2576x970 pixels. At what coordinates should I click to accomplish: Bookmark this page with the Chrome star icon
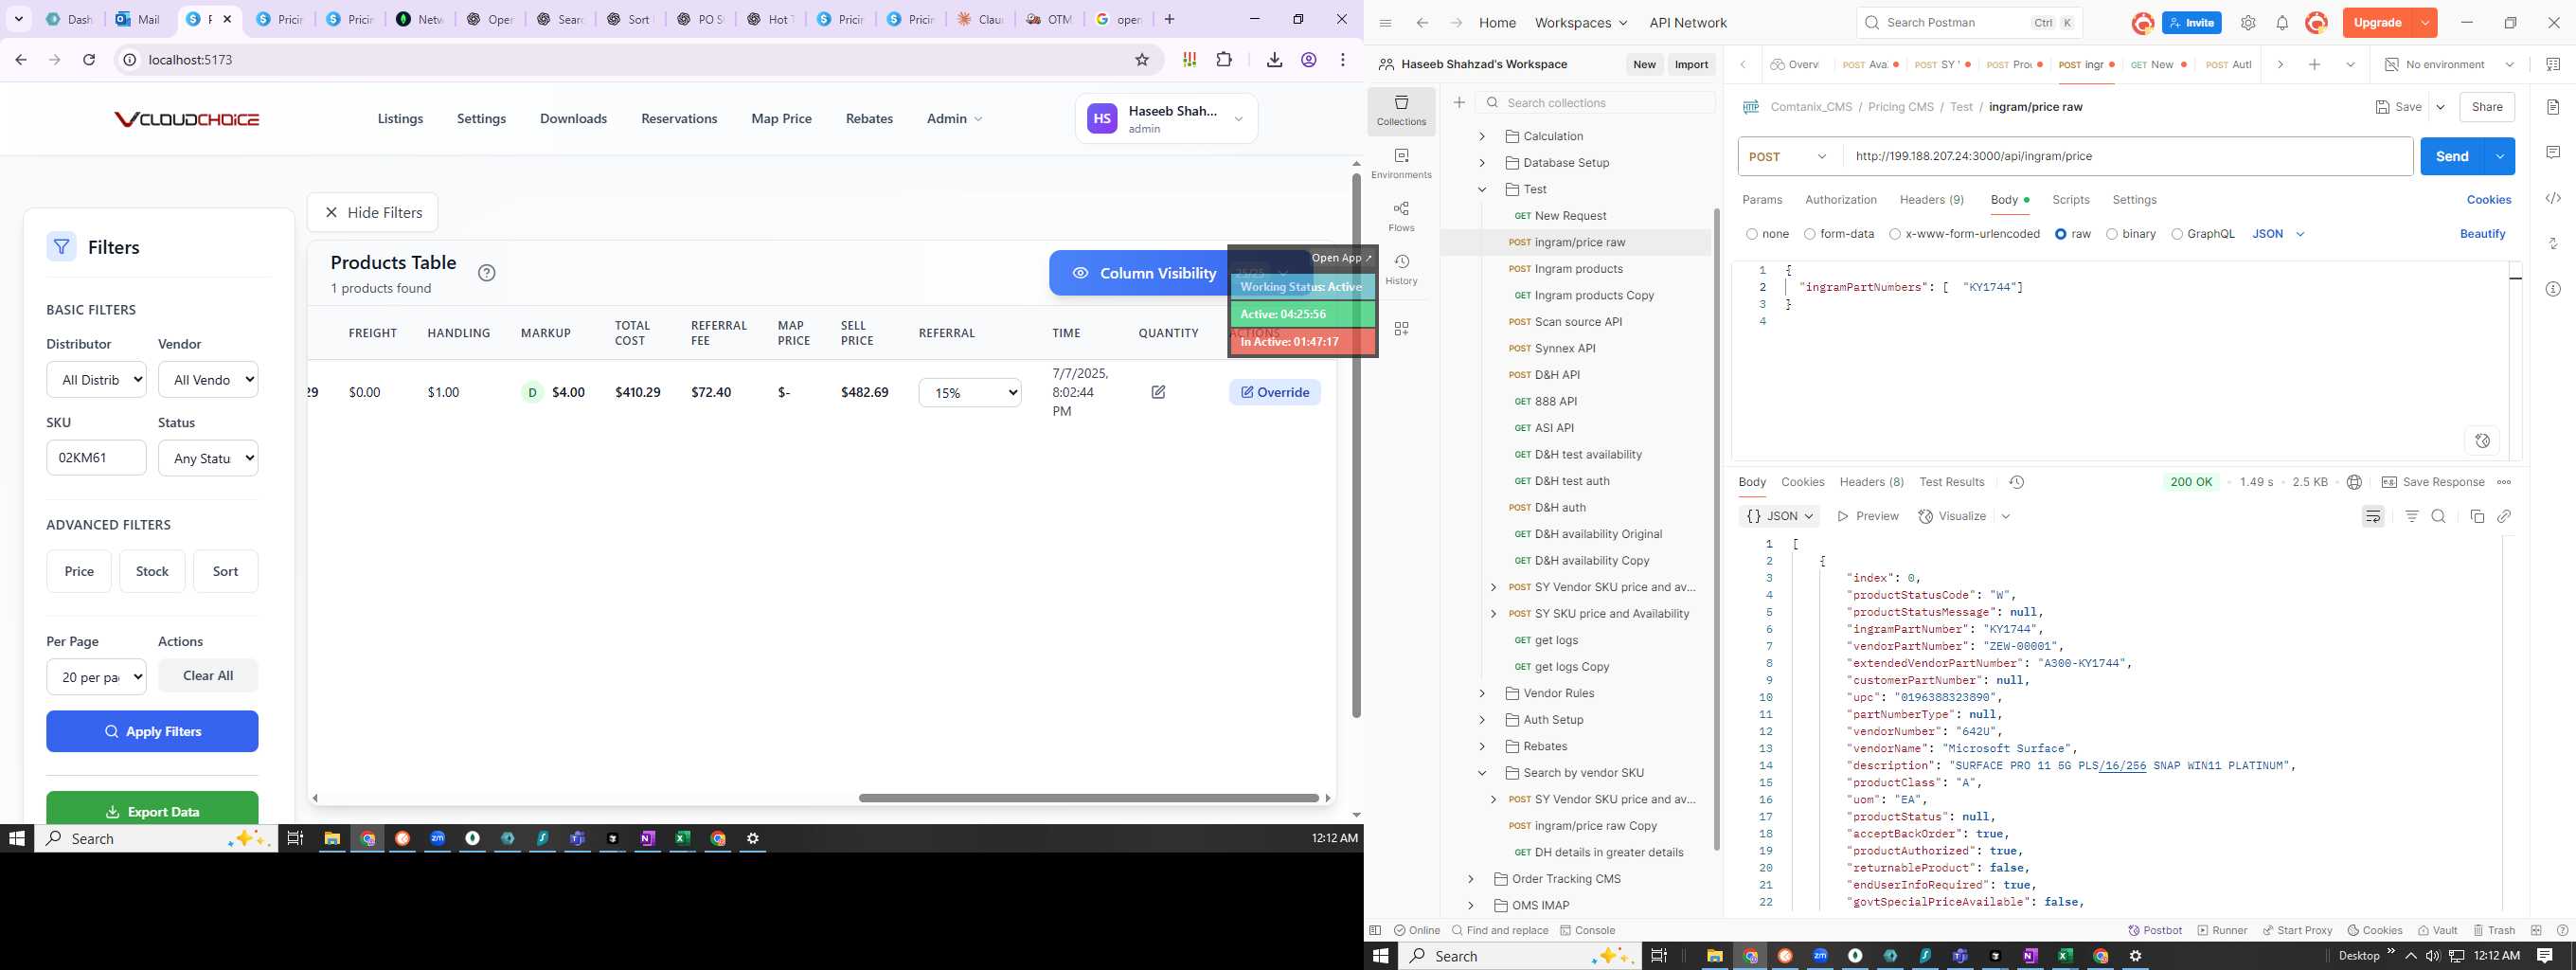pos(1142,60)
